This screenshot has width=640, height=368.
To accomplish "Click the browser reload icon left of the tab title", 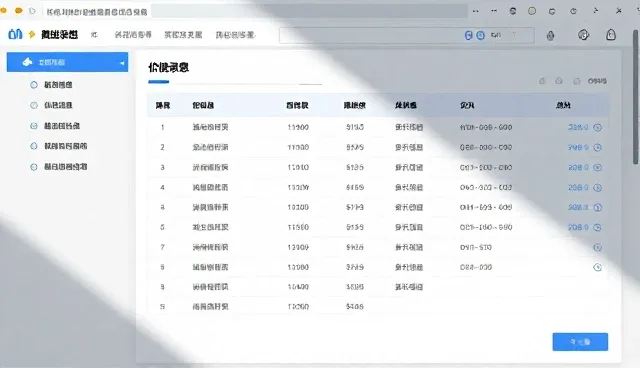I will click(x=32, y=11).
